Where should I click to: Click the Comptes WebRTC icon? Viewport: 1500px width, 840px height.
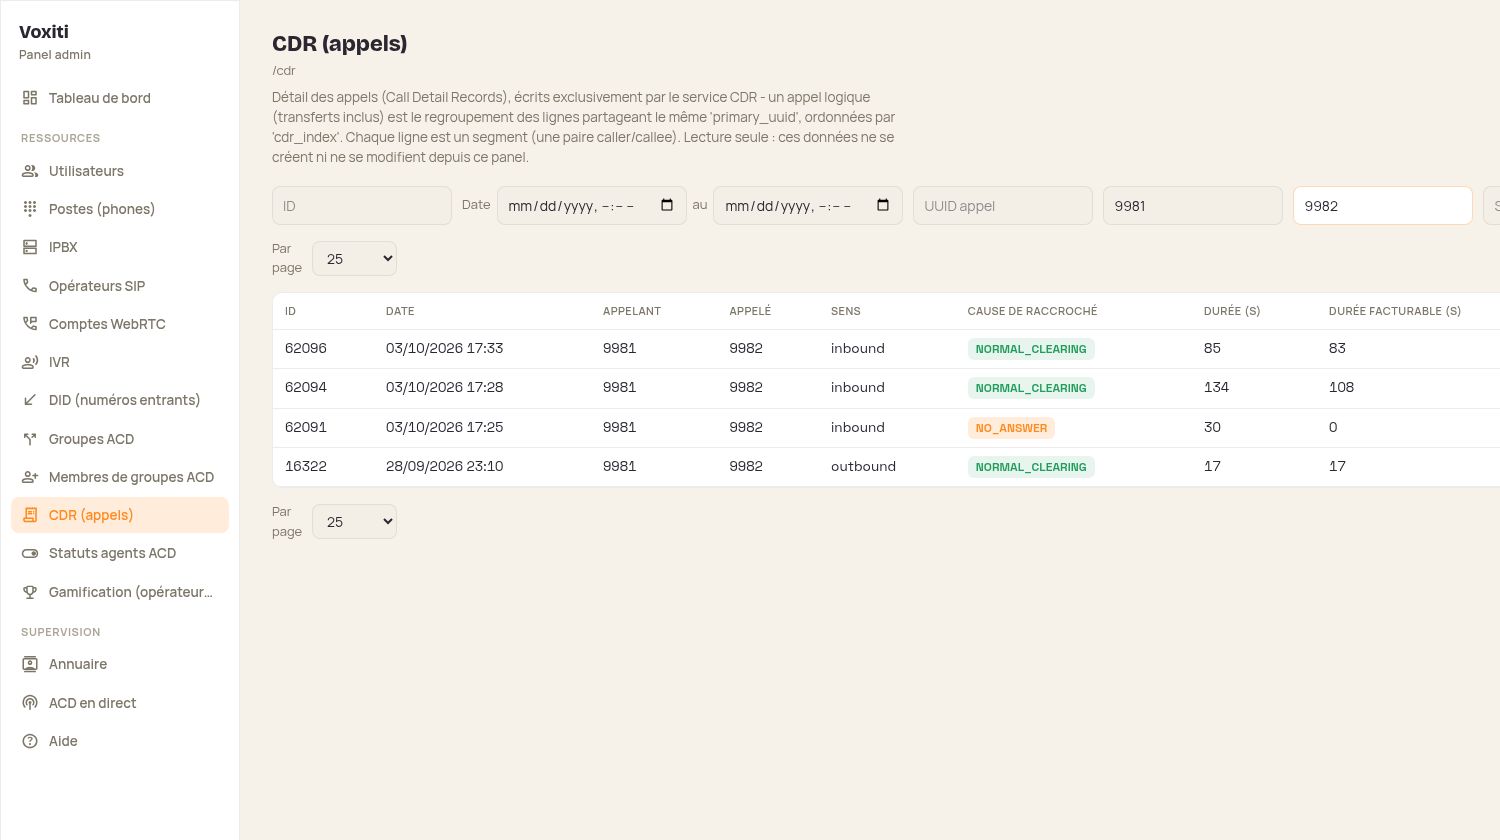tap(30, 324)
